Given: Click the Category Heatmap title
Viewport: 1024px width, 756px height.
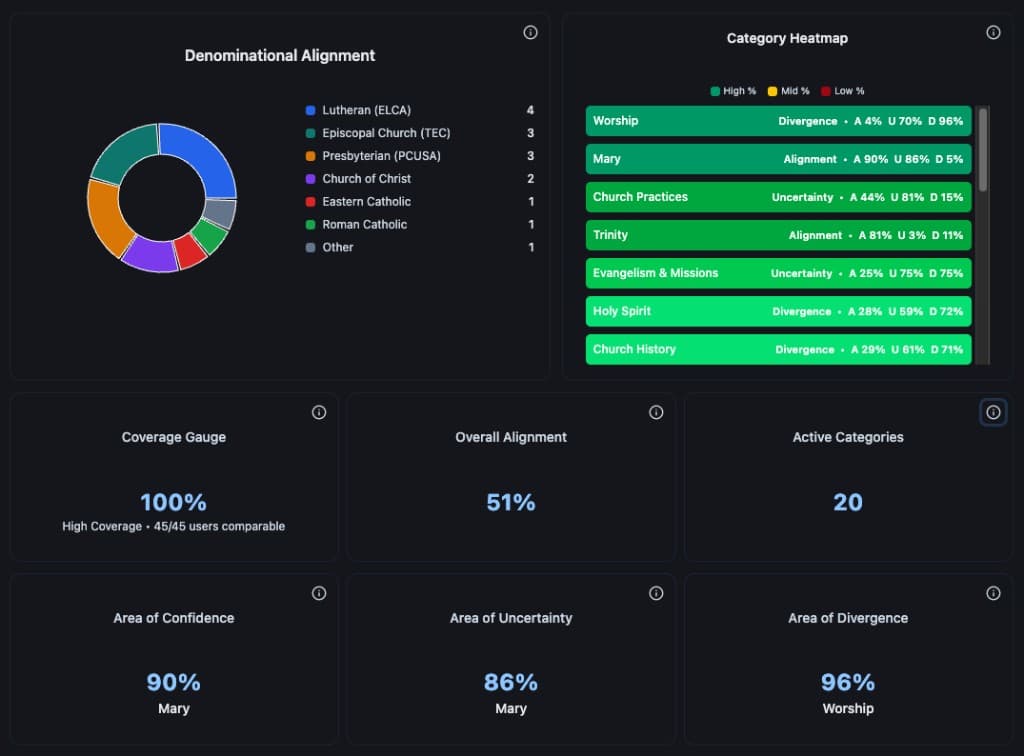Looking at the screenshot, I should 787,39.
